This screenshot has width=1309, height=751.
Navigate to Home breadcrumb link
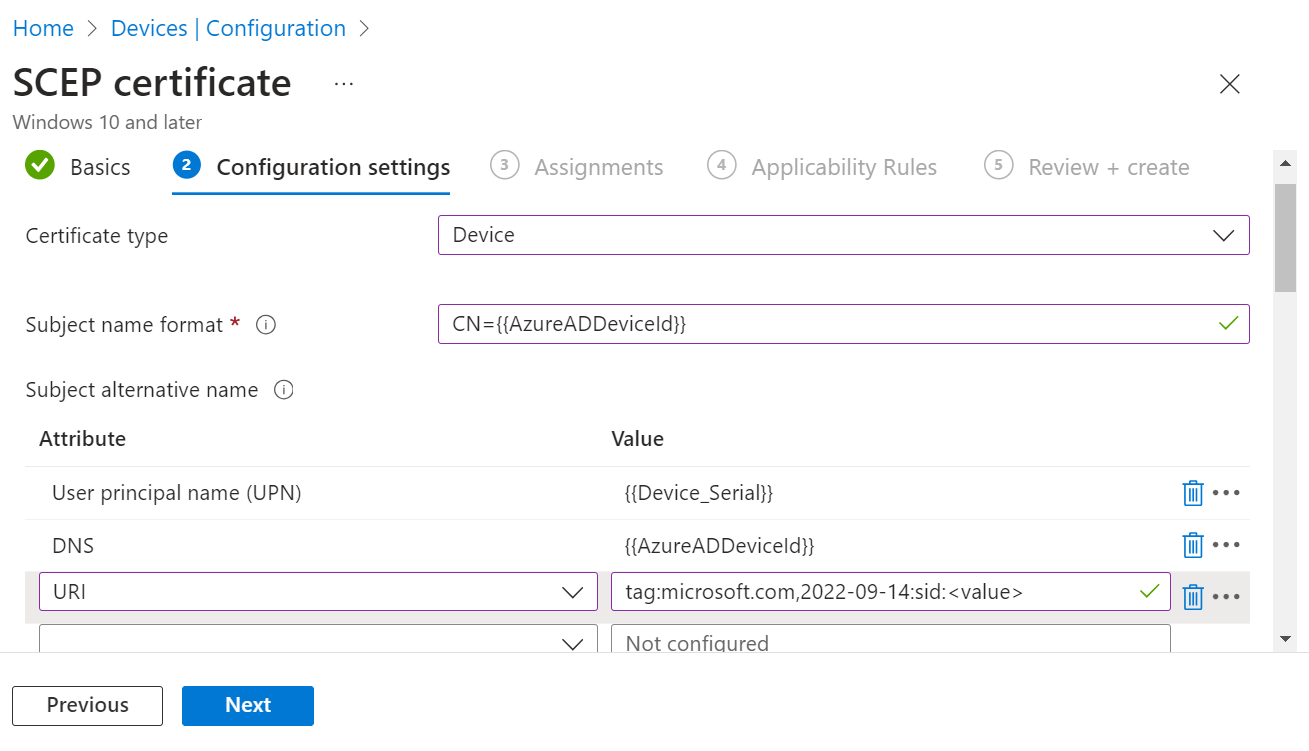[43, 29]
